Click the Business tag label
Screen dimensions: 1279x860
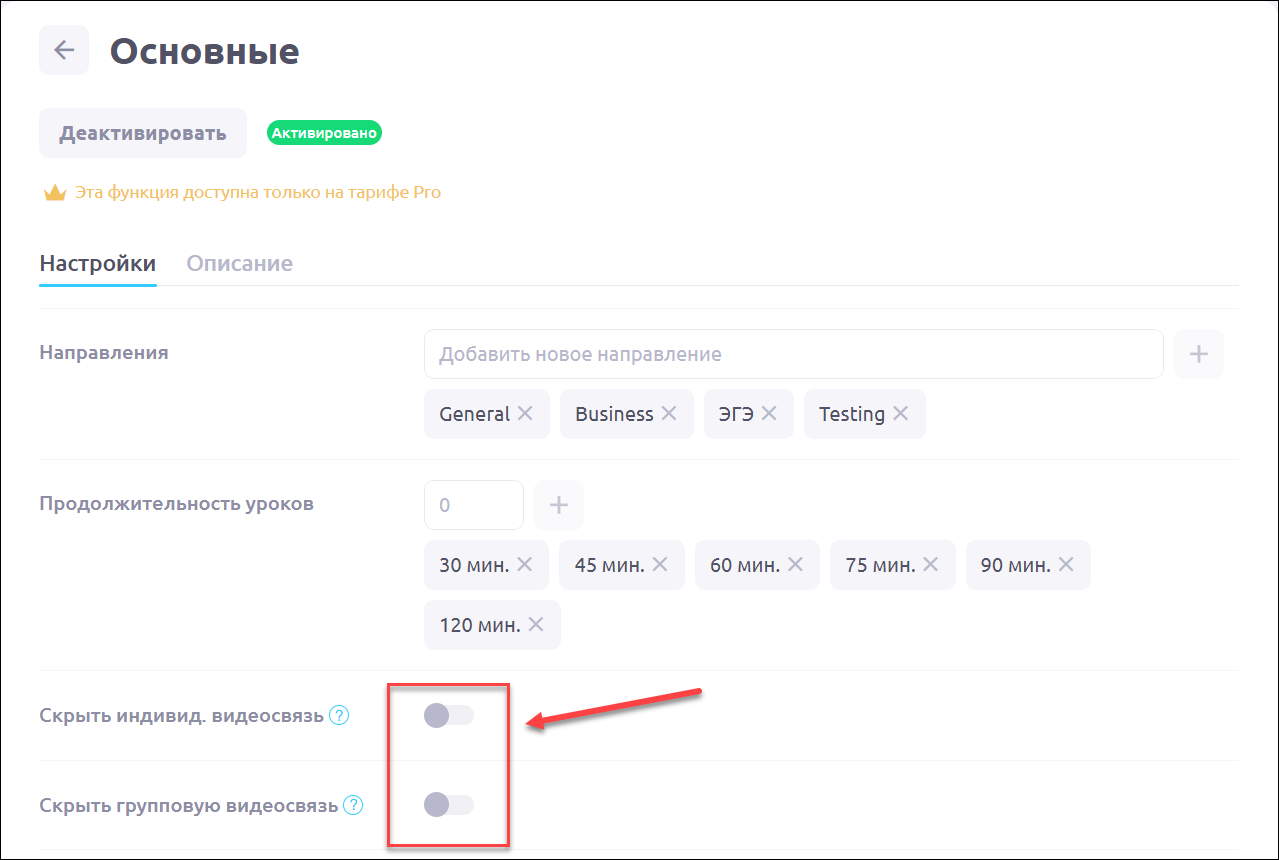click(x=614, y=414)
